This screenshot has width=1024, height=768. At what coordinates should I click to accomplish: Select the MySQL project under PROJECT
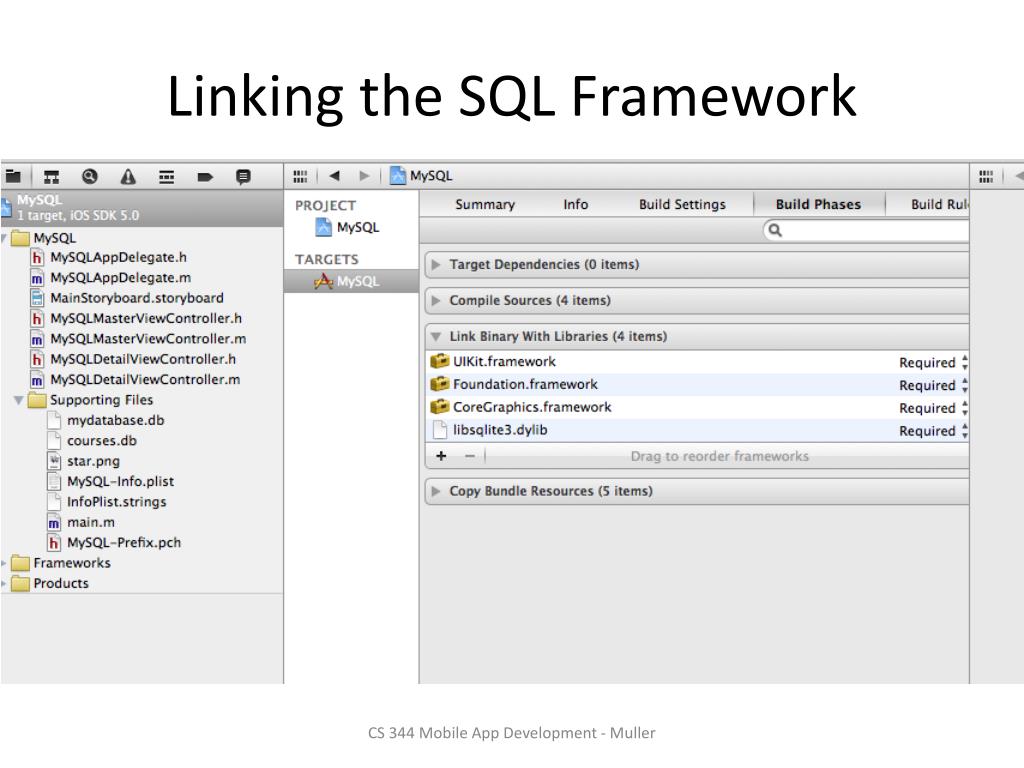347,227
